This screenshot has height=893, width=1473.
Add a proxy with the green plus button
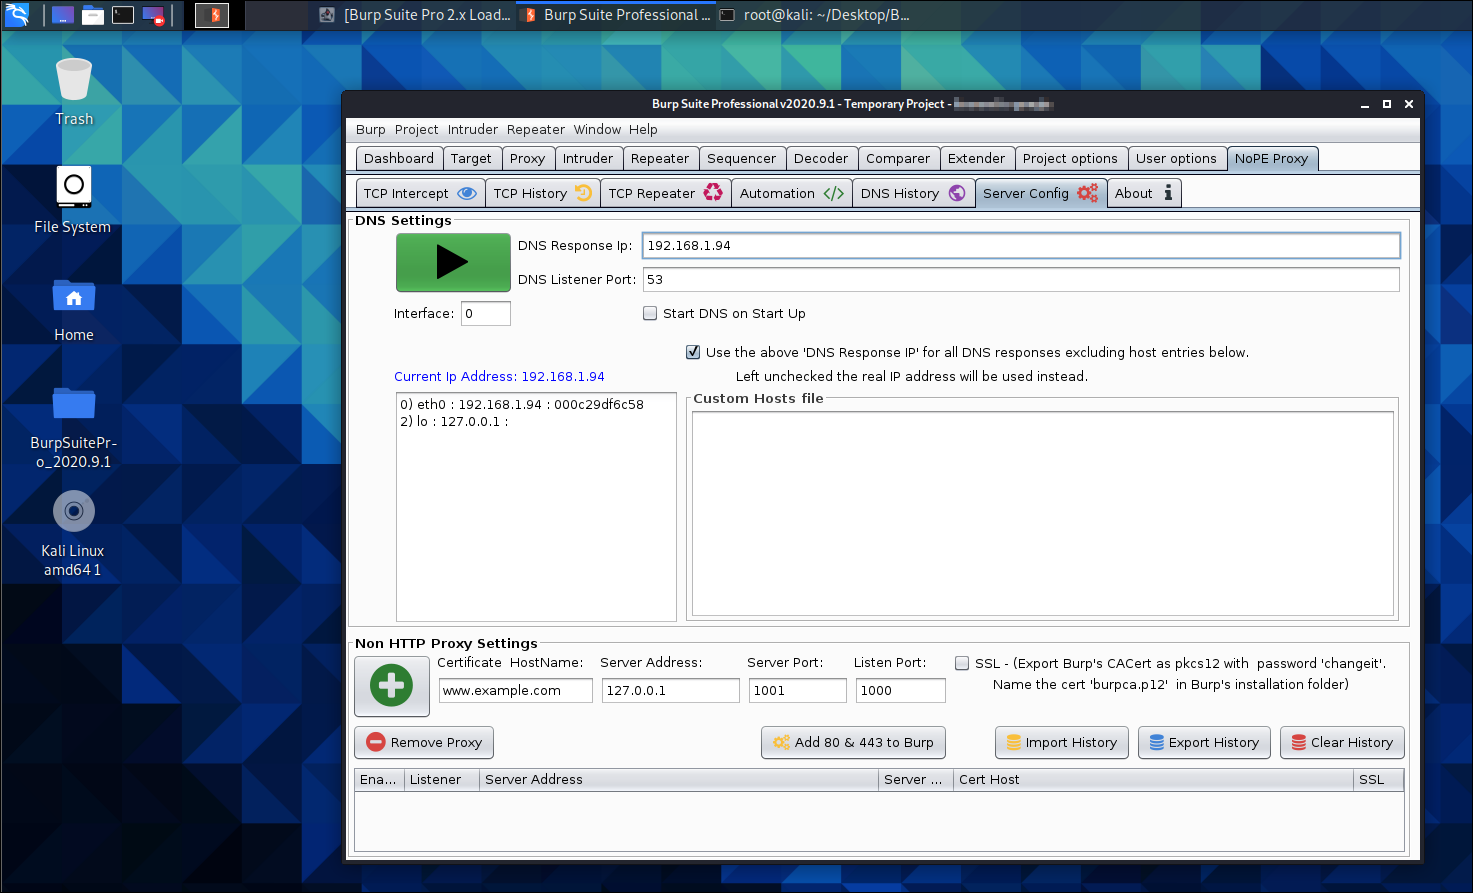tap(392, 686)
